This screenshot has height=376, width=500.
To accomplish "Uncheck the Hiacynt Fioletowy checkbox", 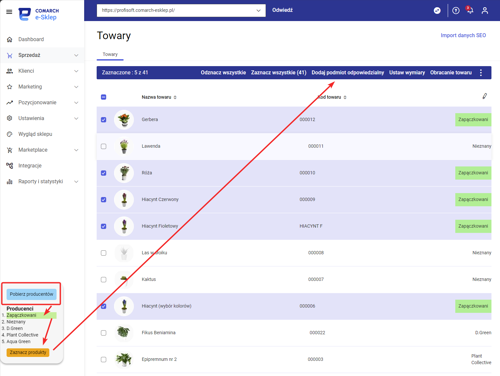I will tap(104, 226).
